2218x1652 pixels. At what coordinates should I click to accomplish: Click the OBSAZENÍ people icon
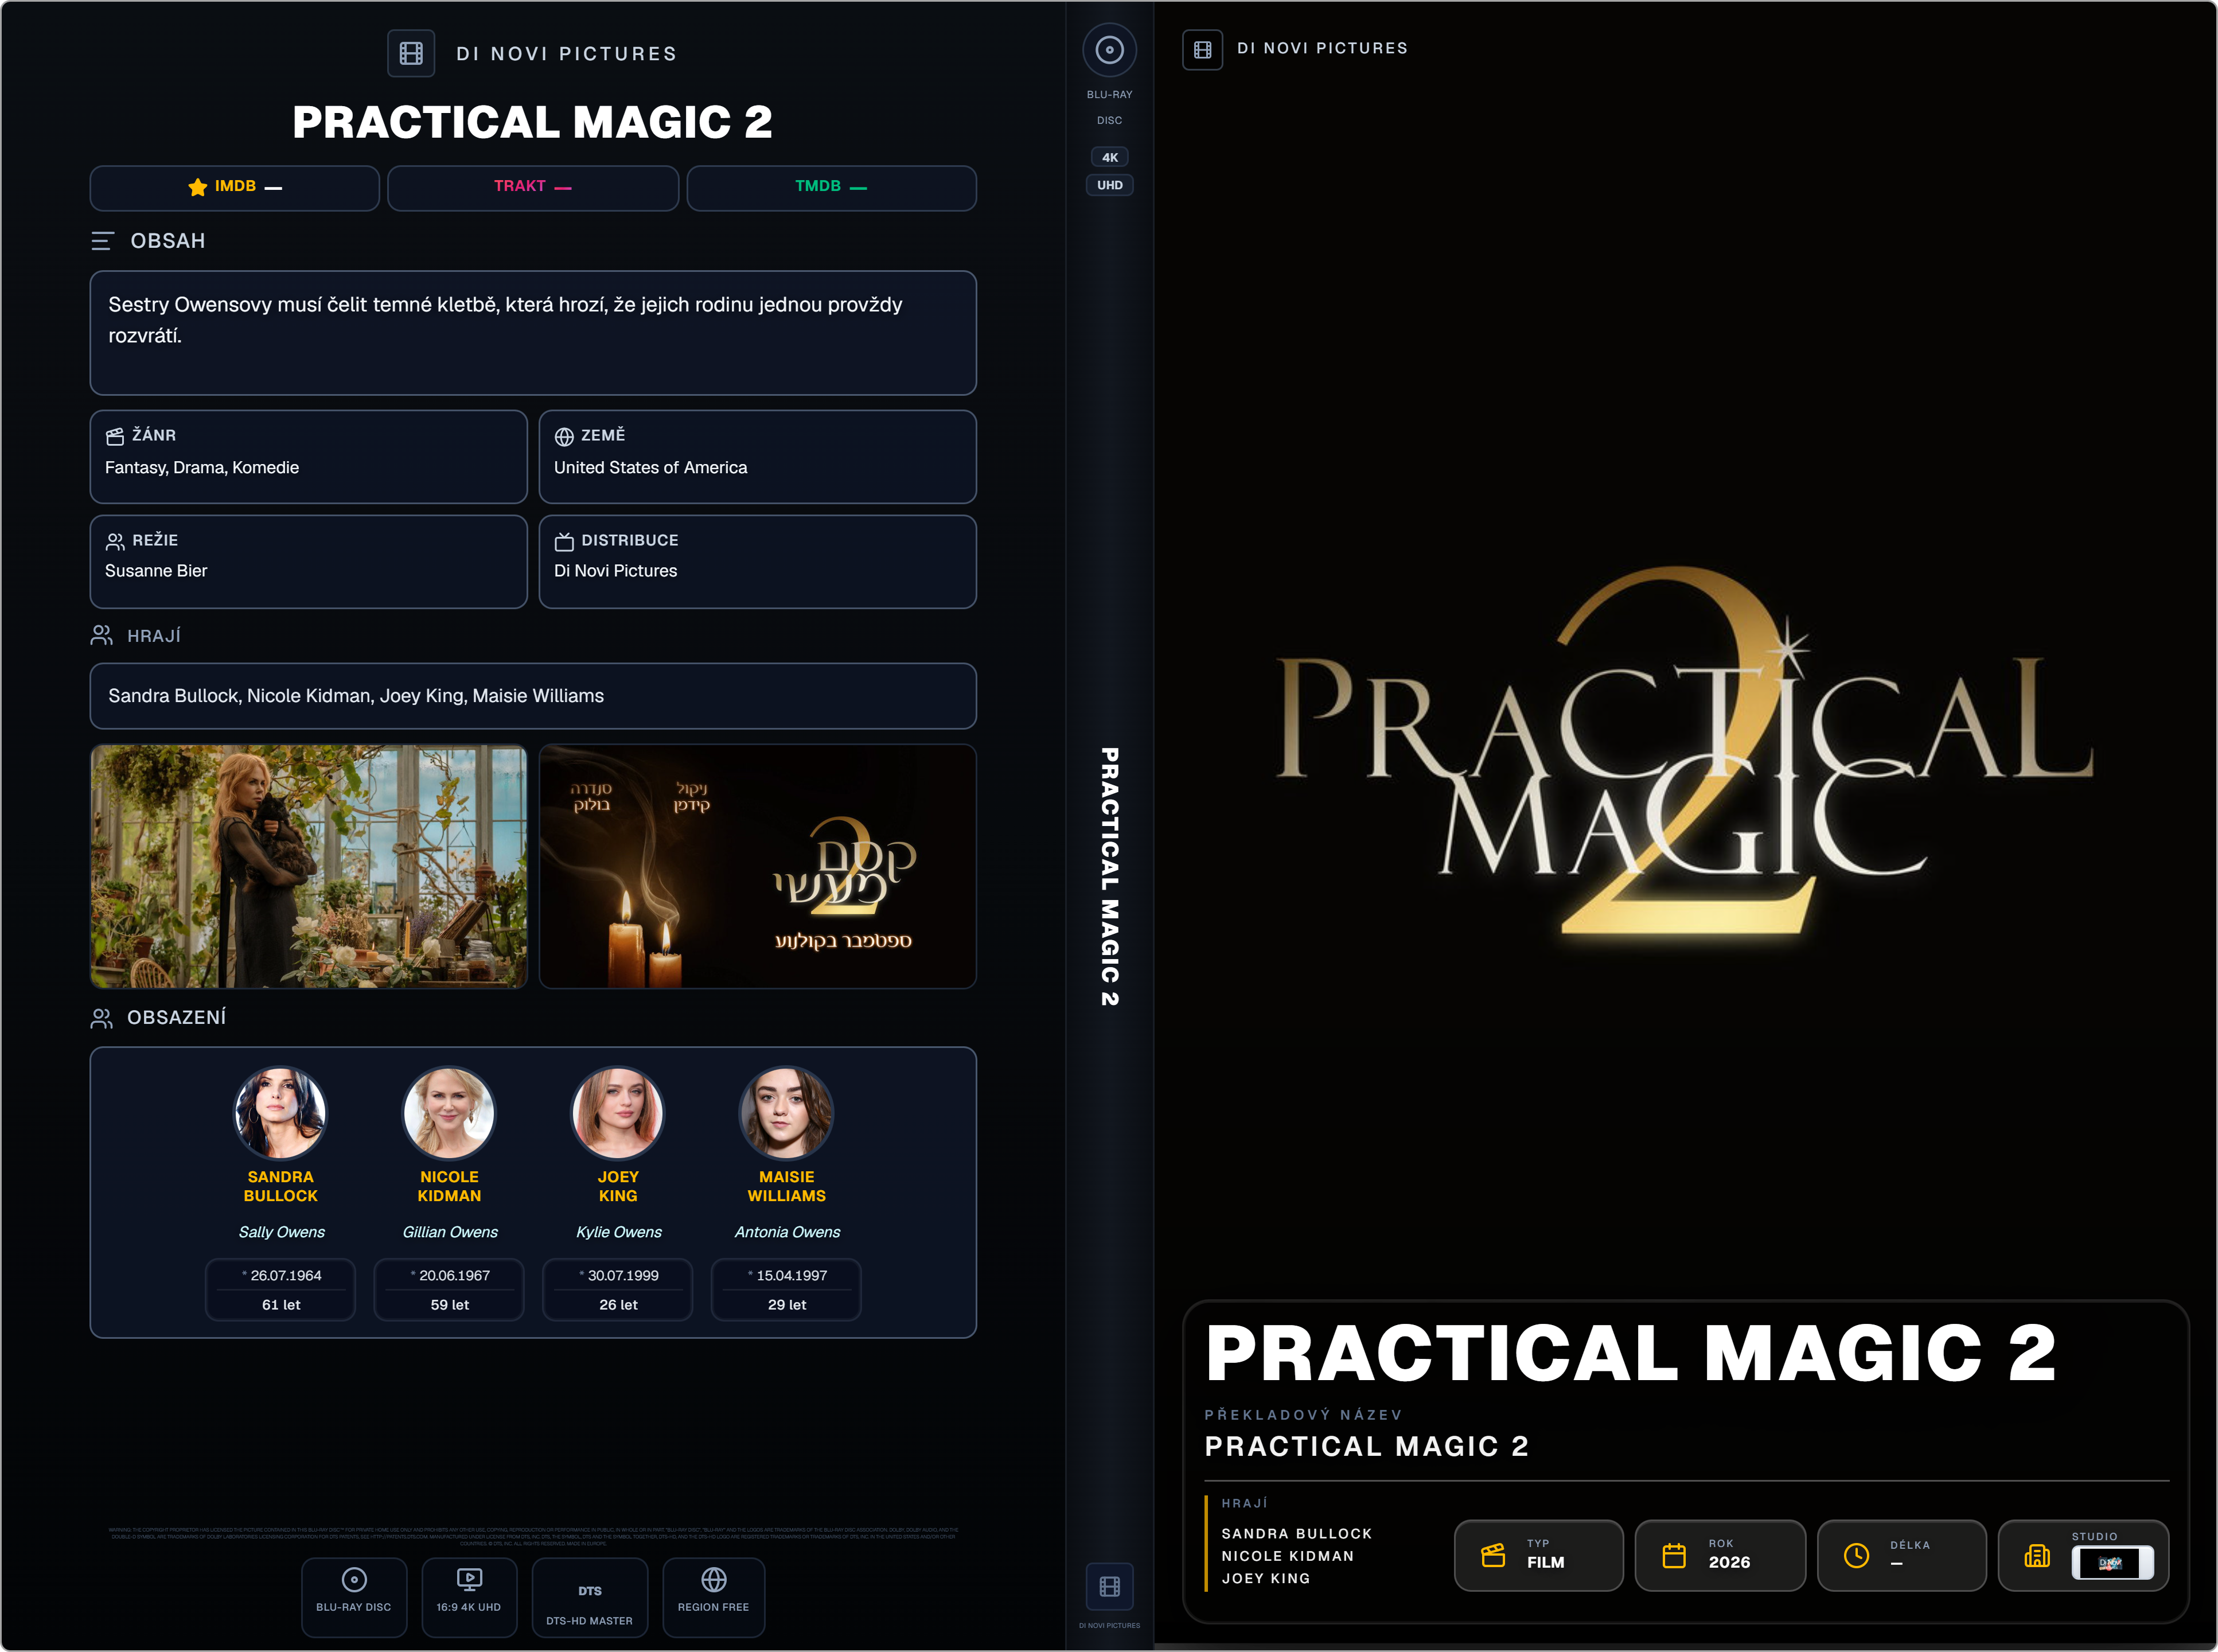(102, 1018)
